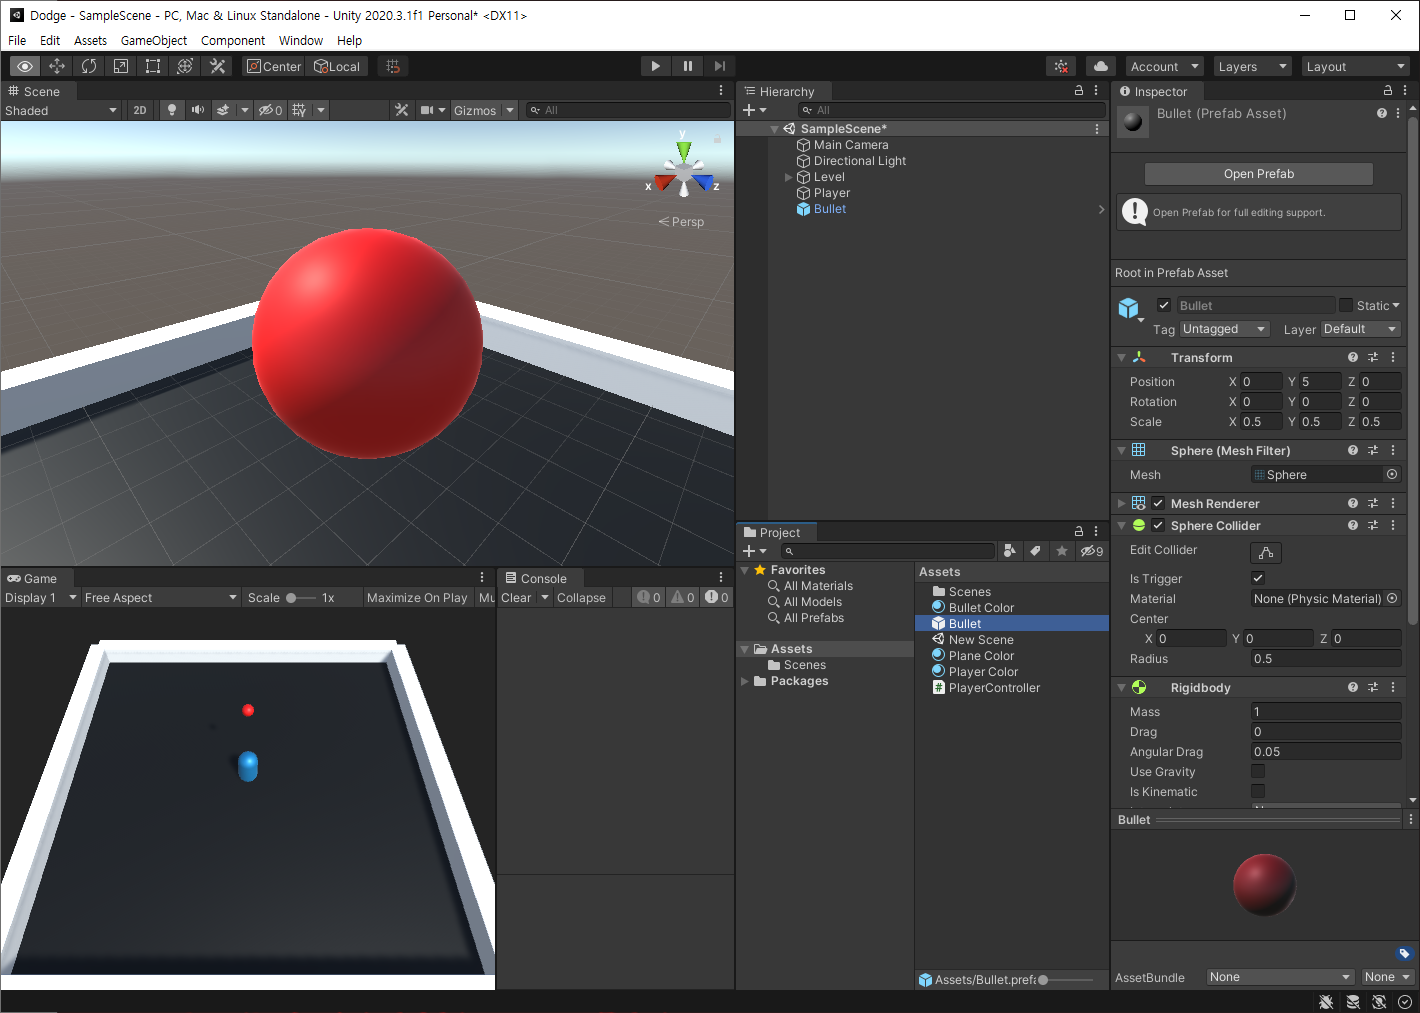The image size is (1420, 1013).
Task: Toggle scene audio speaker icon
Action: tap(198, 110)
